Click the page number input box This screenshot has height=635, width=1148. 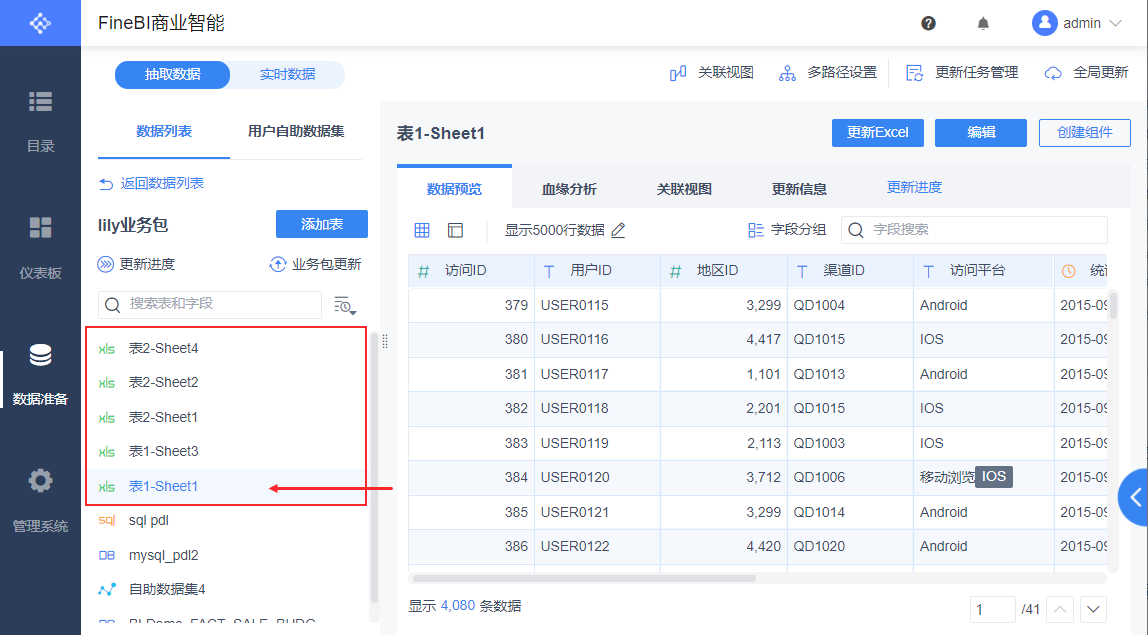click(993, 609)
